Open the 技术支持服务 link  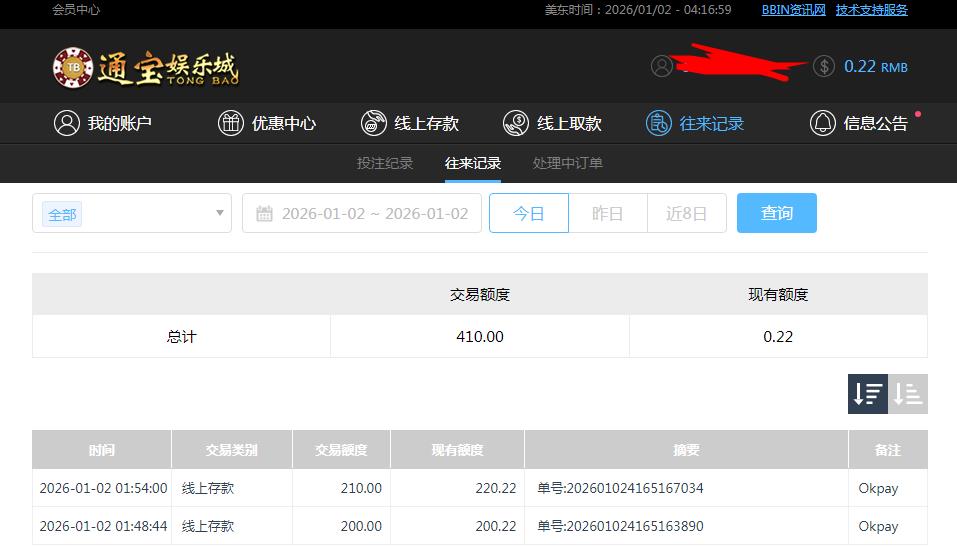(x=872, y=10)
